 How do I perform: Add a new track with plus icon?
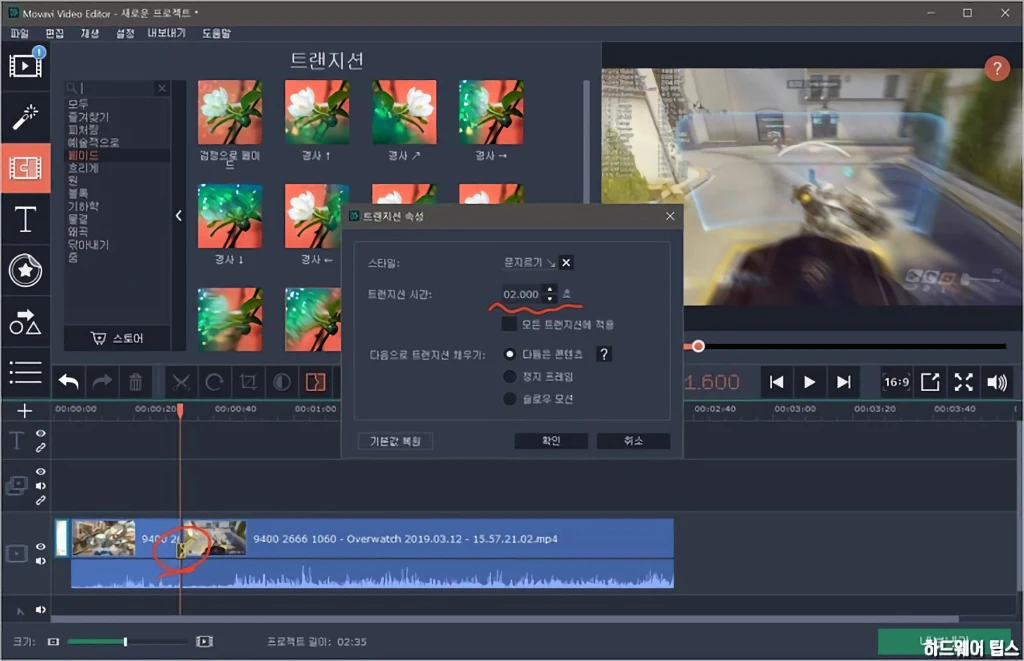[24, 411]
